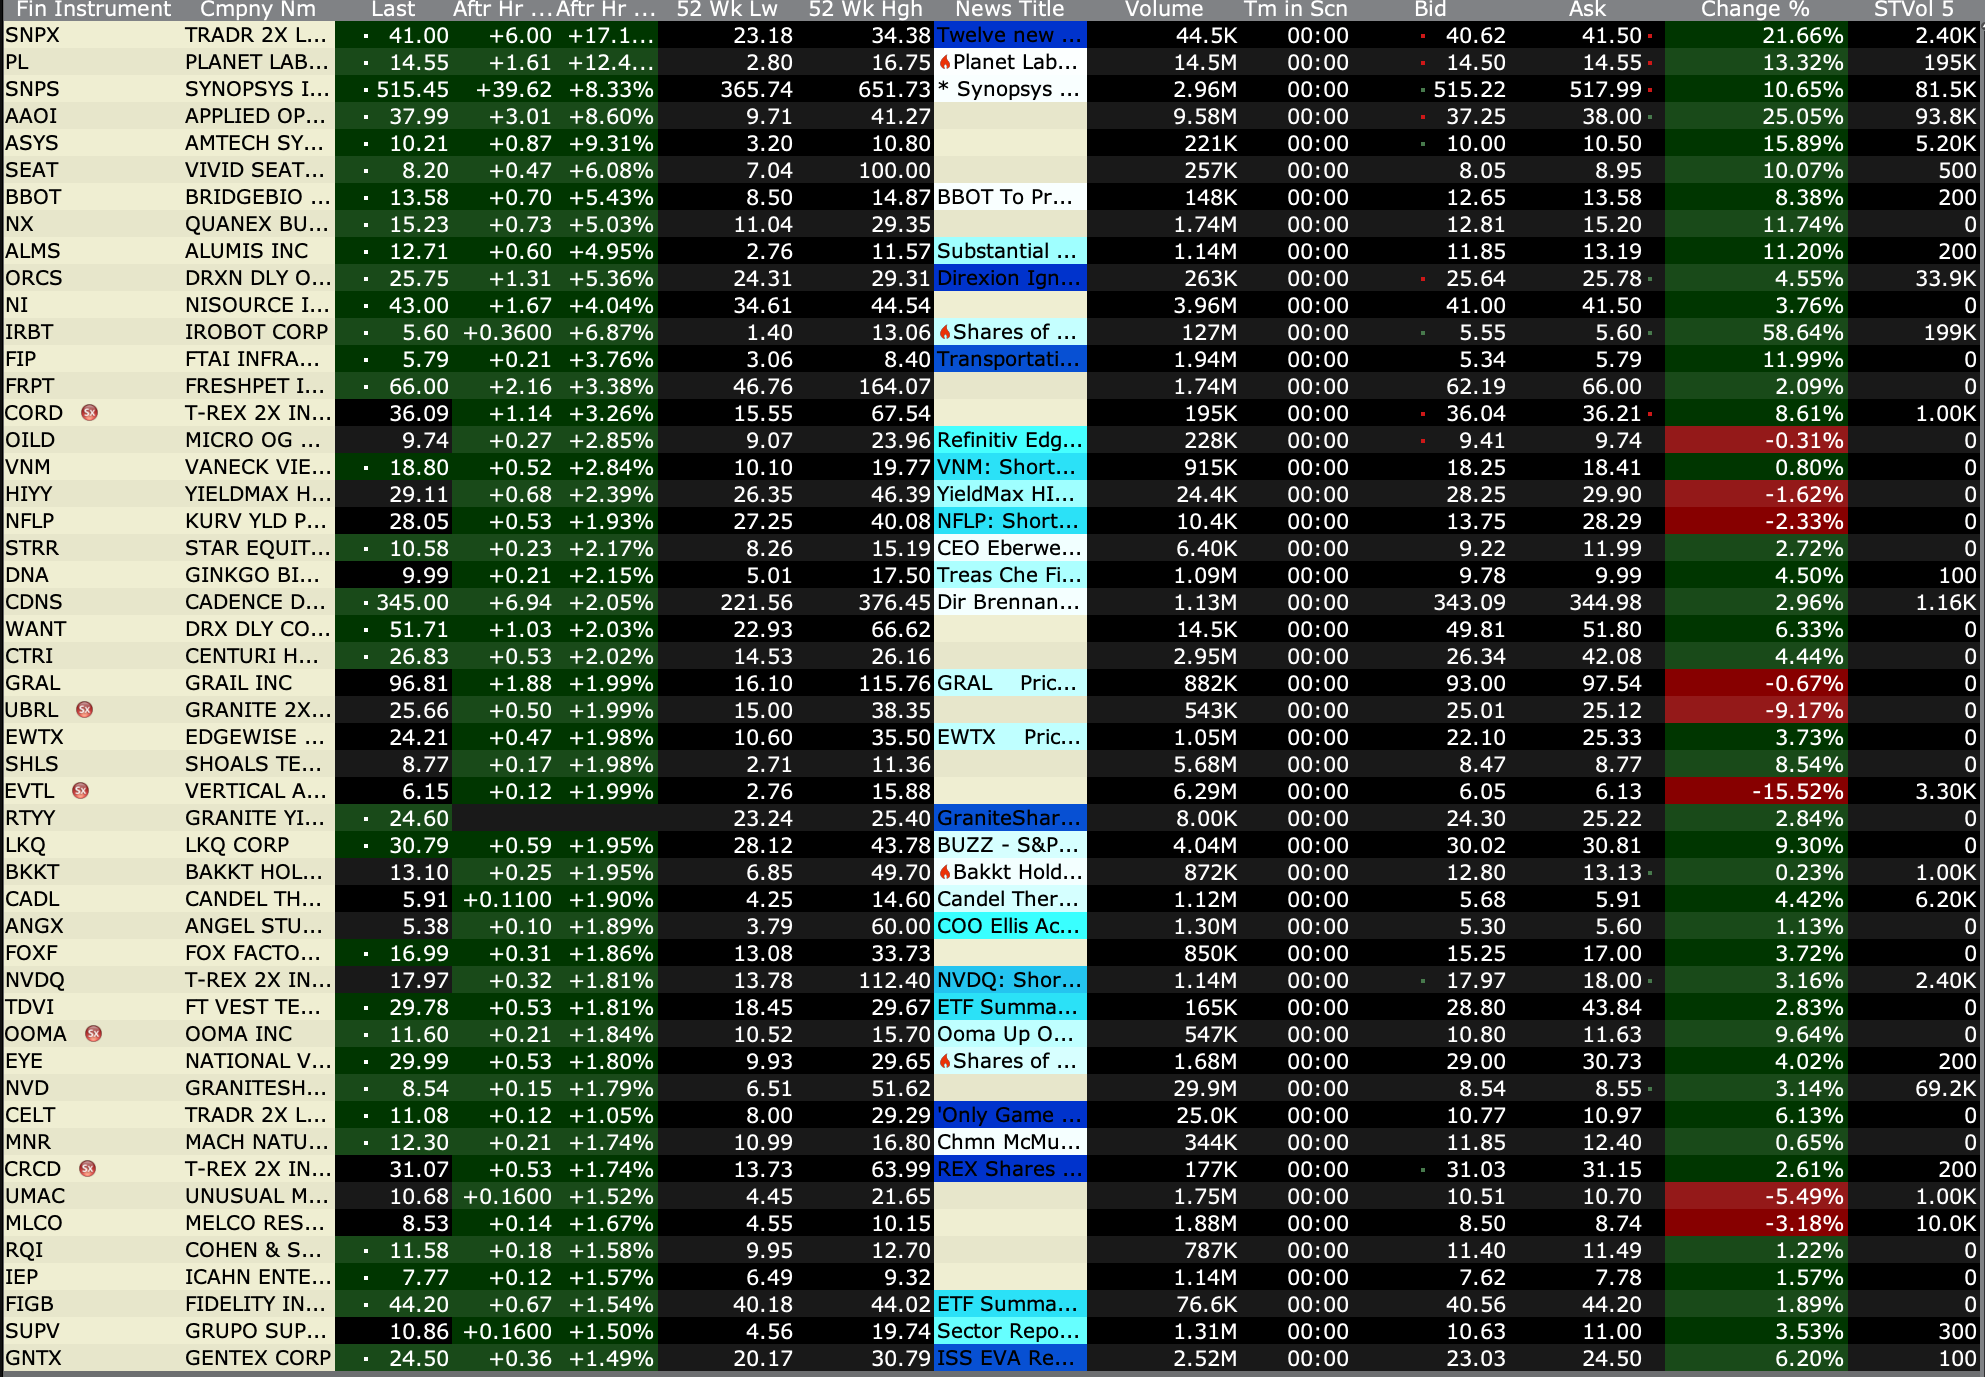Click the flame icon on Bakkt Hold news

(944, 872)
